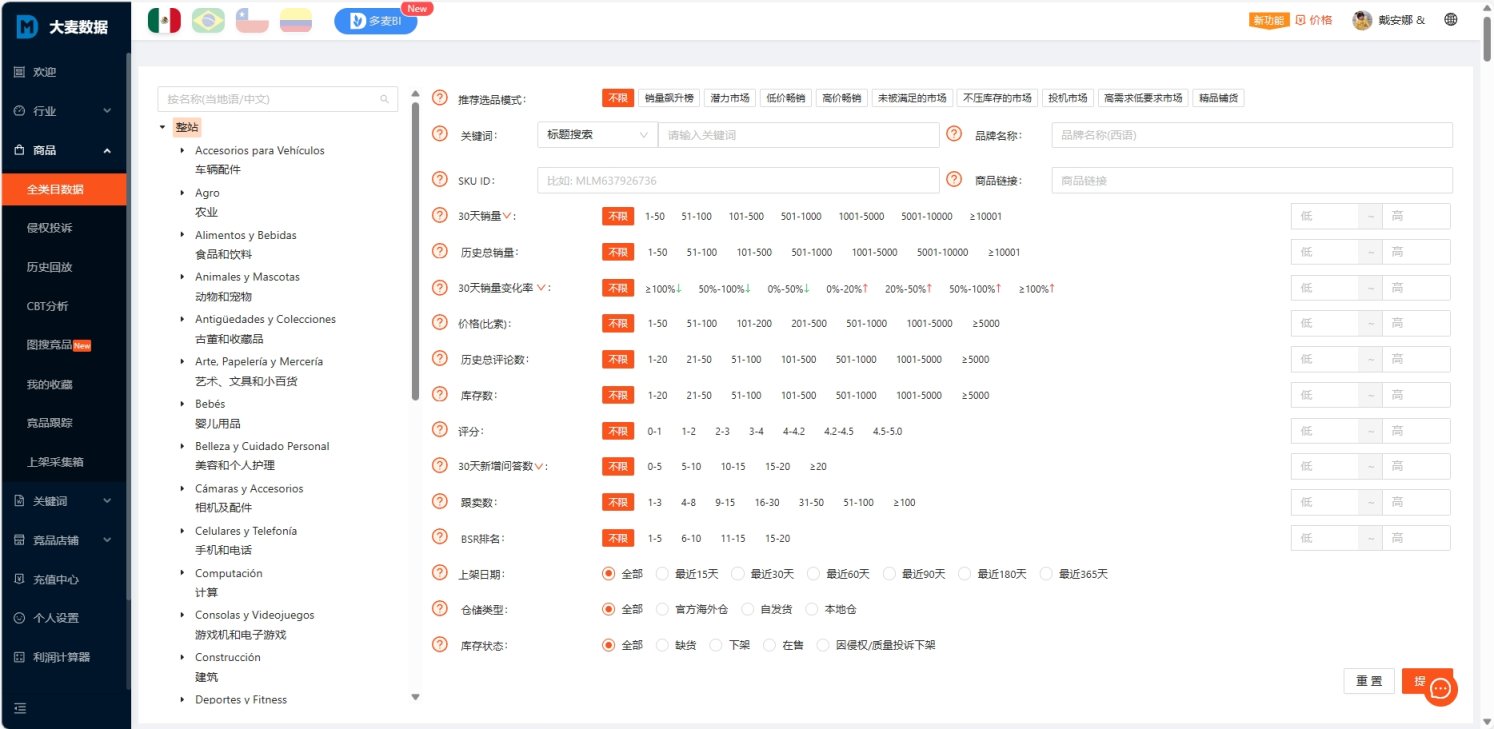Click help icon beside 推荐选品模式

click(439, 98)
